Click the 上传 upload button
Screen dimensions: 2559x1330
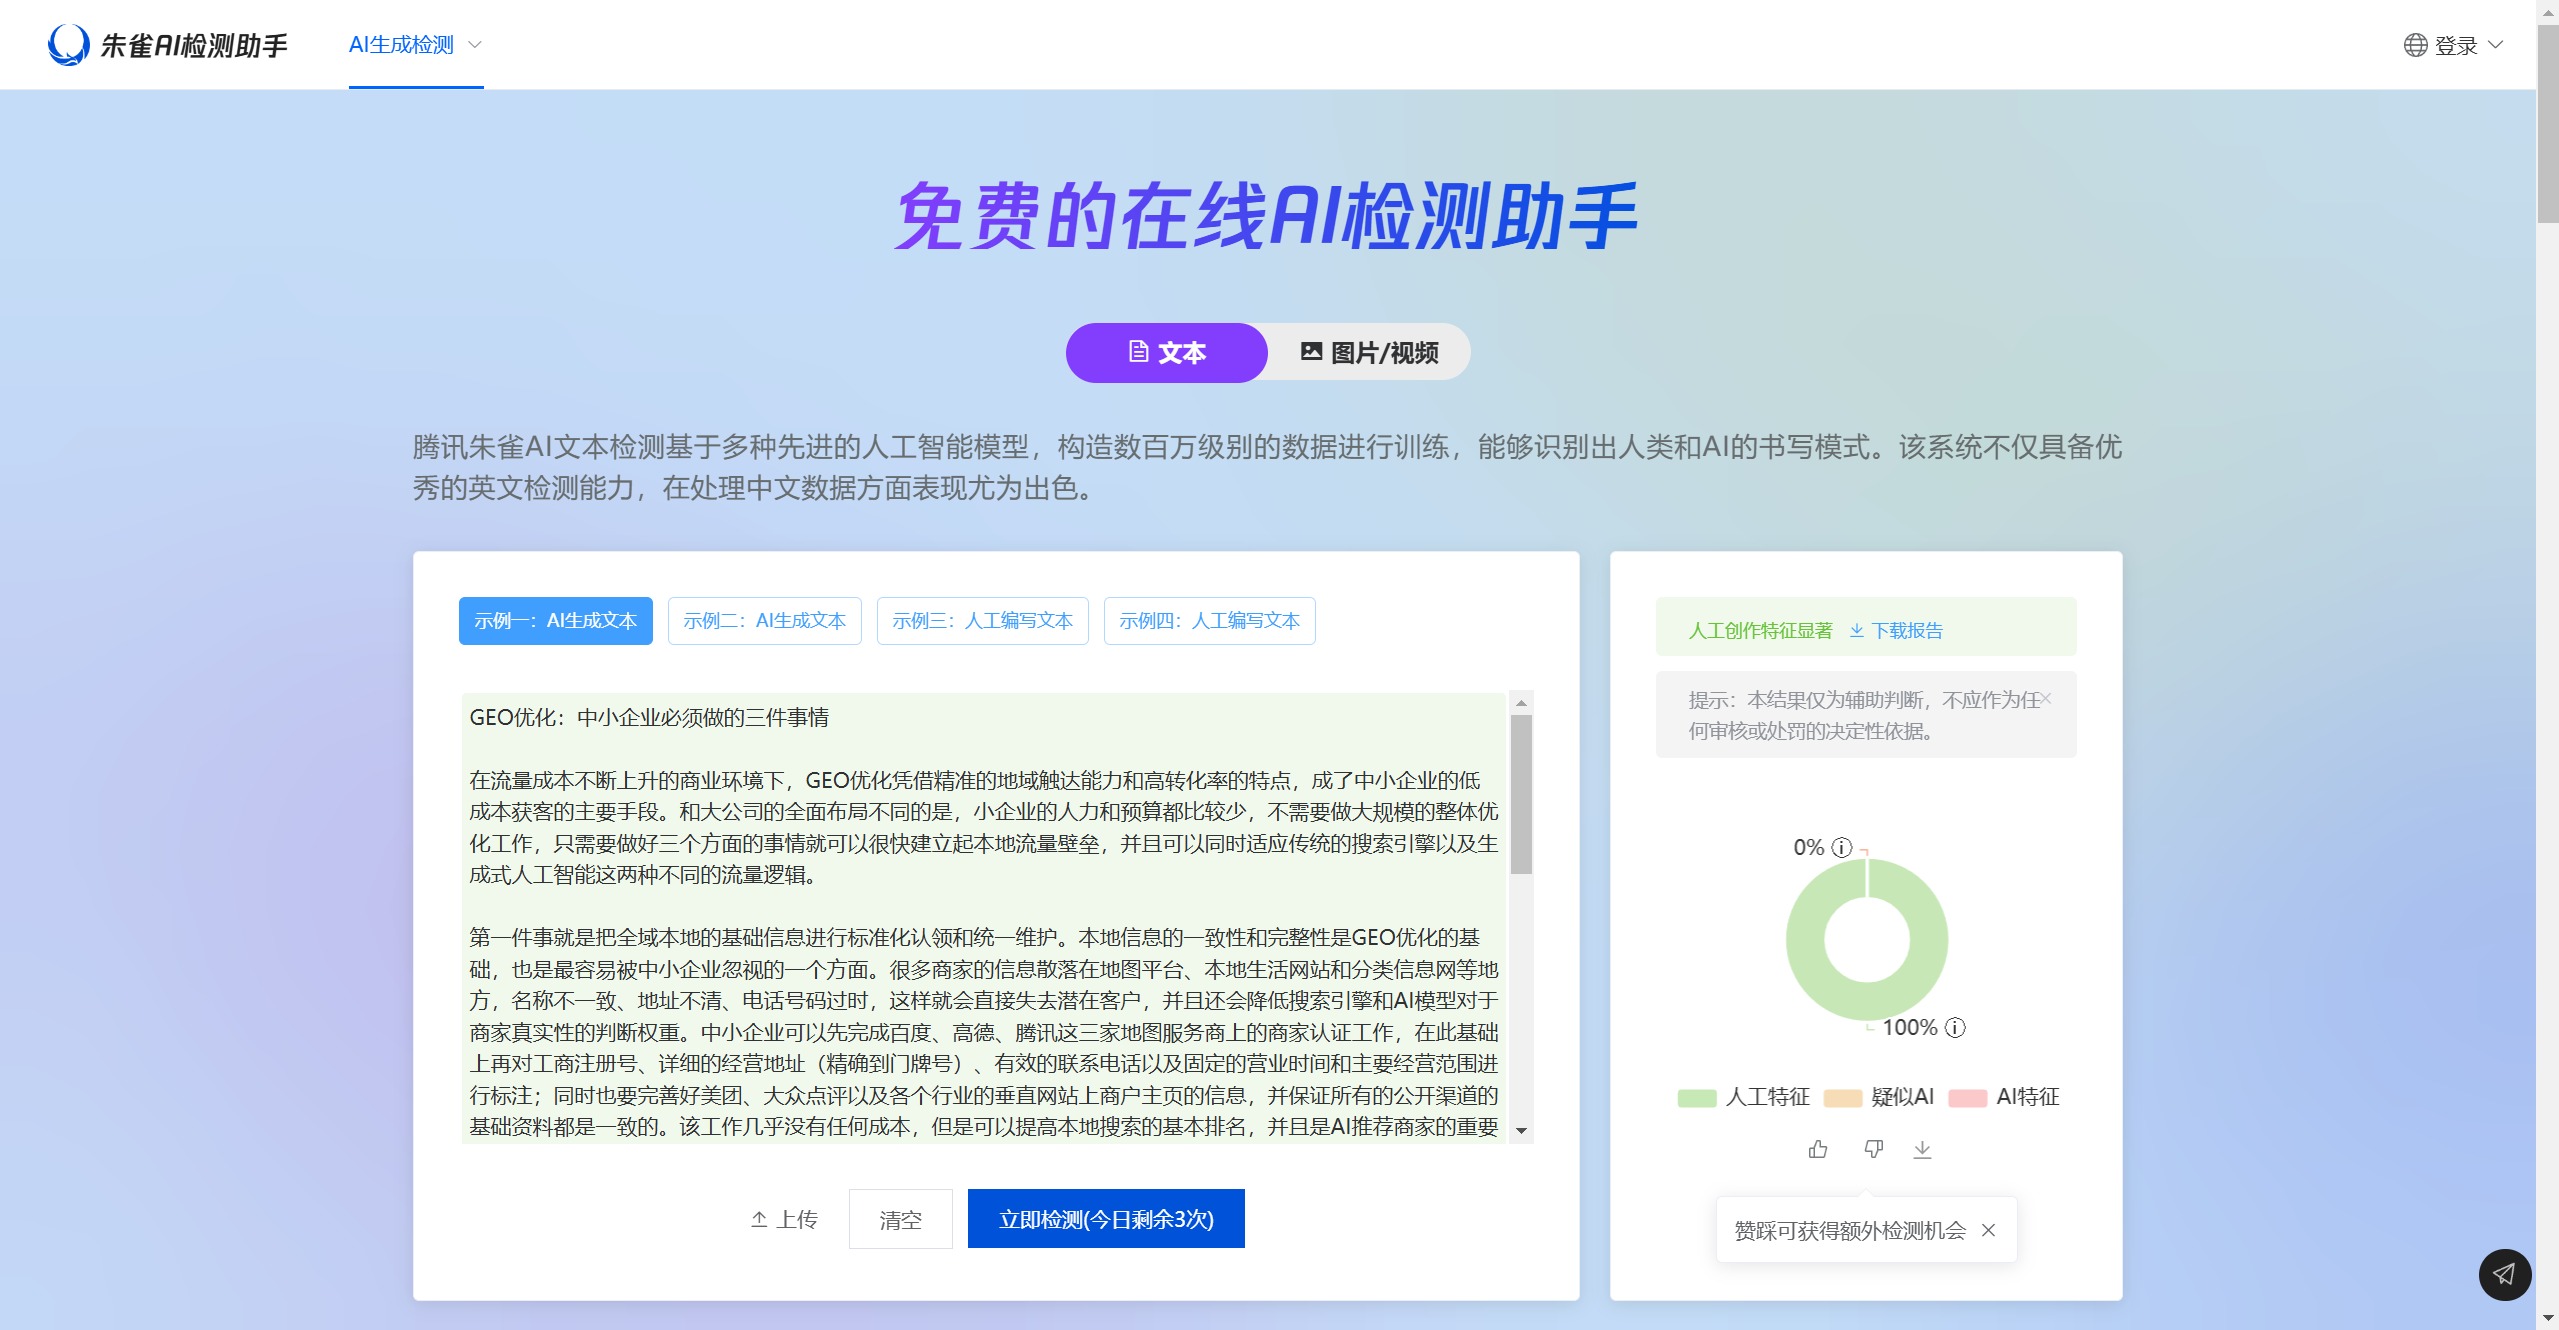coord(784,1219)
